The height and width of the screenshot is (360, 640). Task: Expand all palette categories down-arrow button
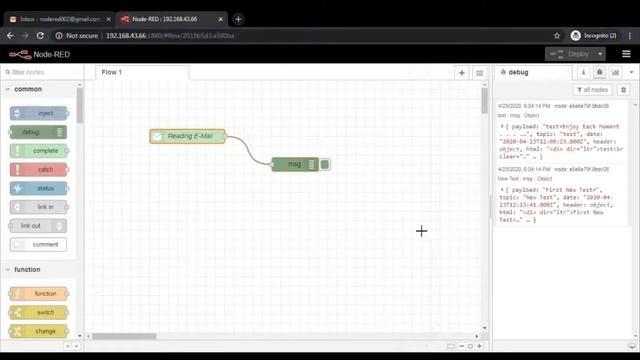coord(76,346)
